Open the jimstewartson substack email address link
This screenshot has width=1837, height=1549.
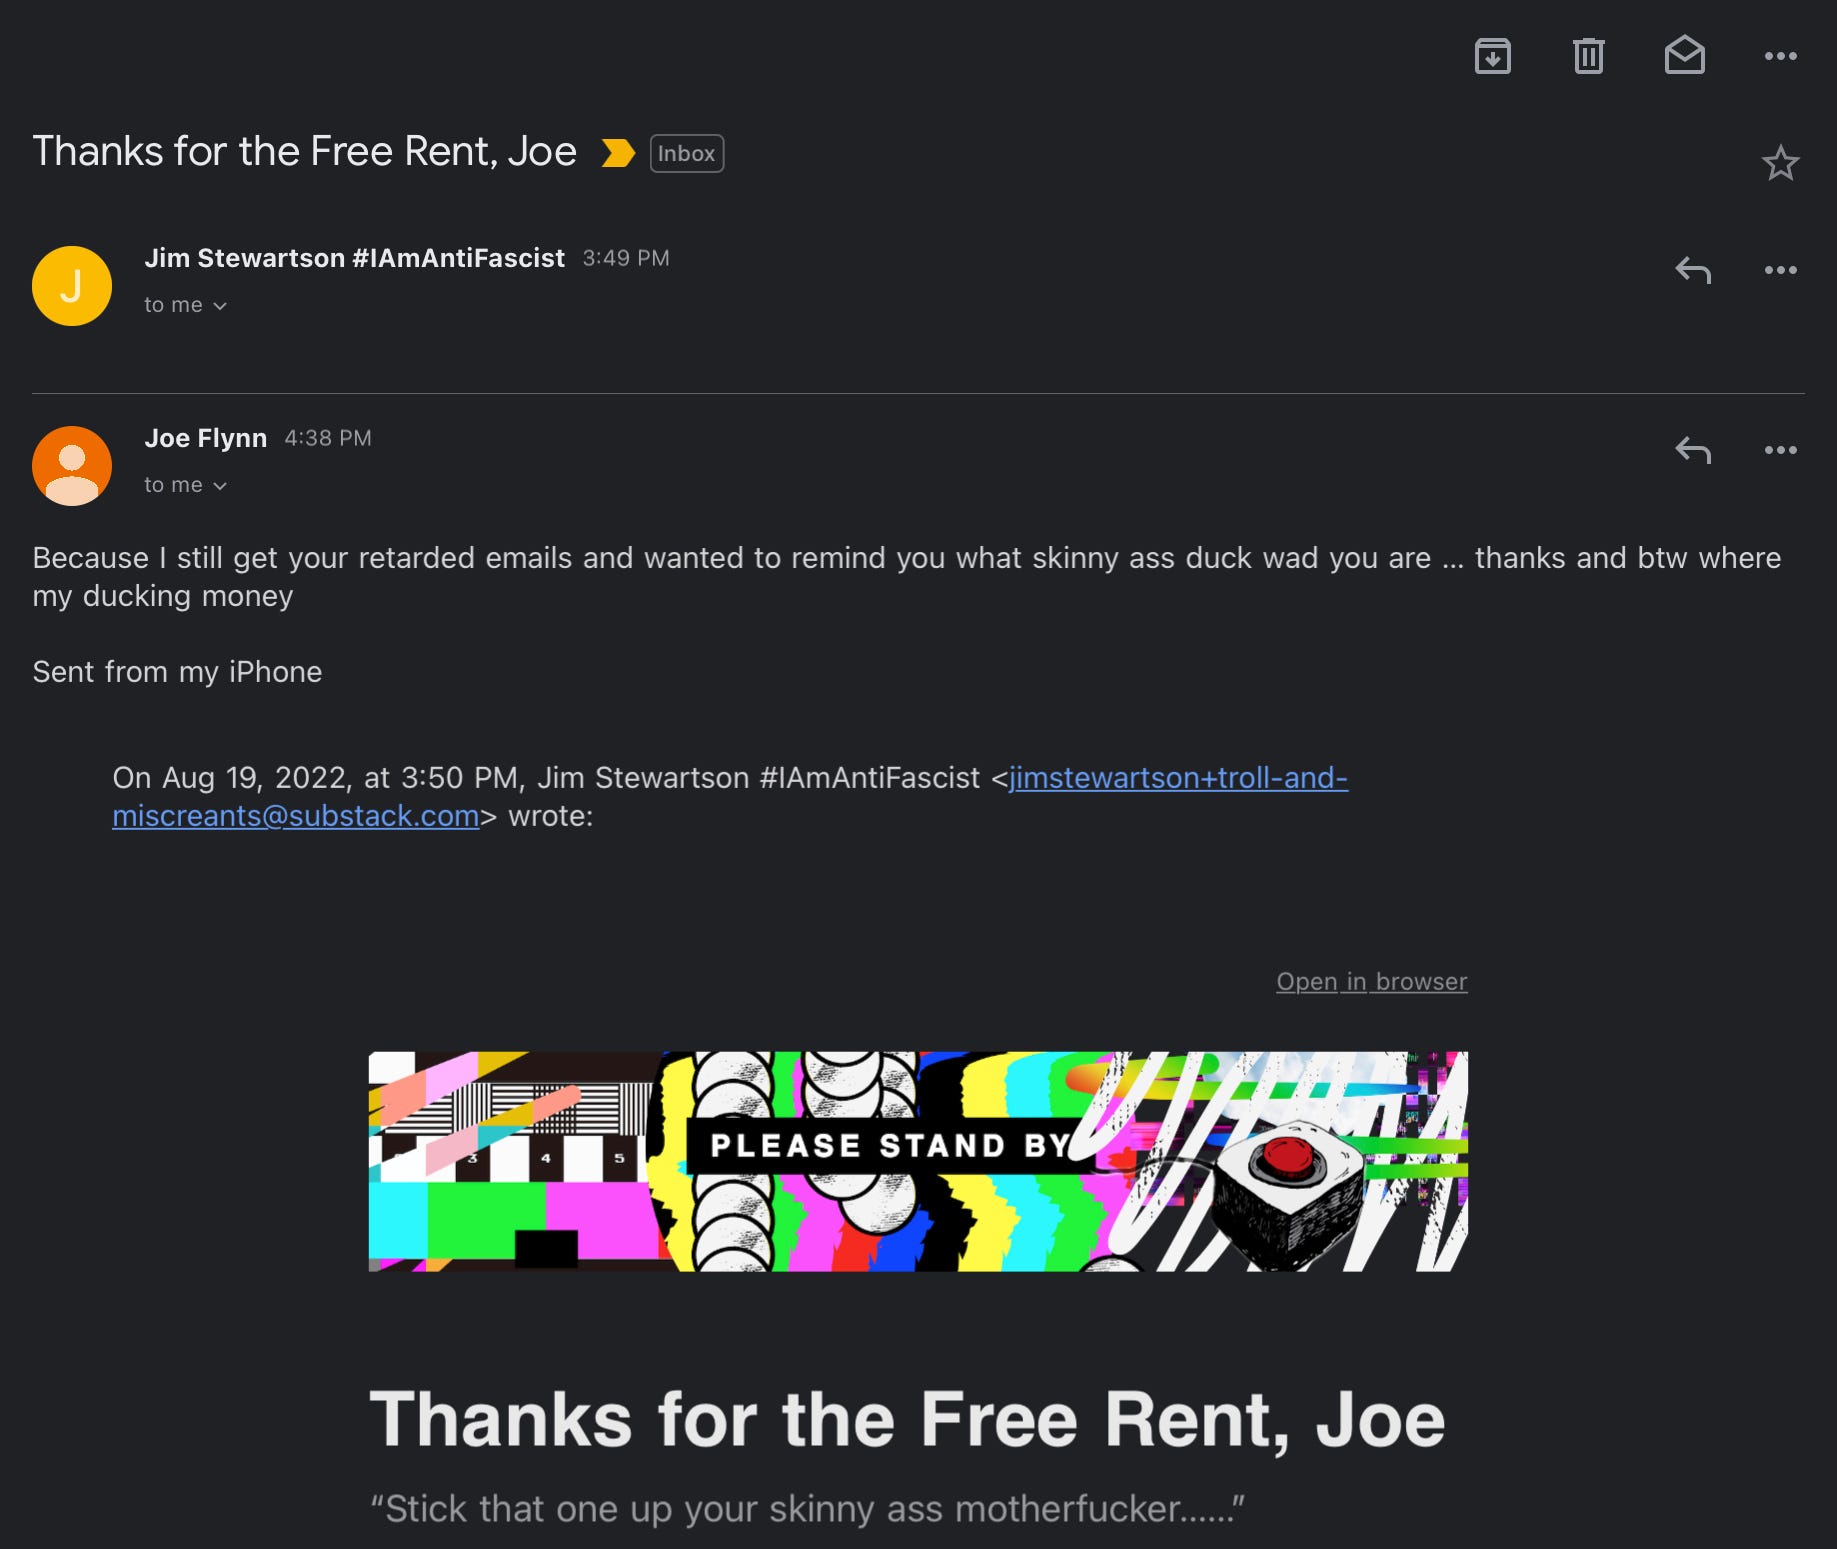click(x=730, y=797)
